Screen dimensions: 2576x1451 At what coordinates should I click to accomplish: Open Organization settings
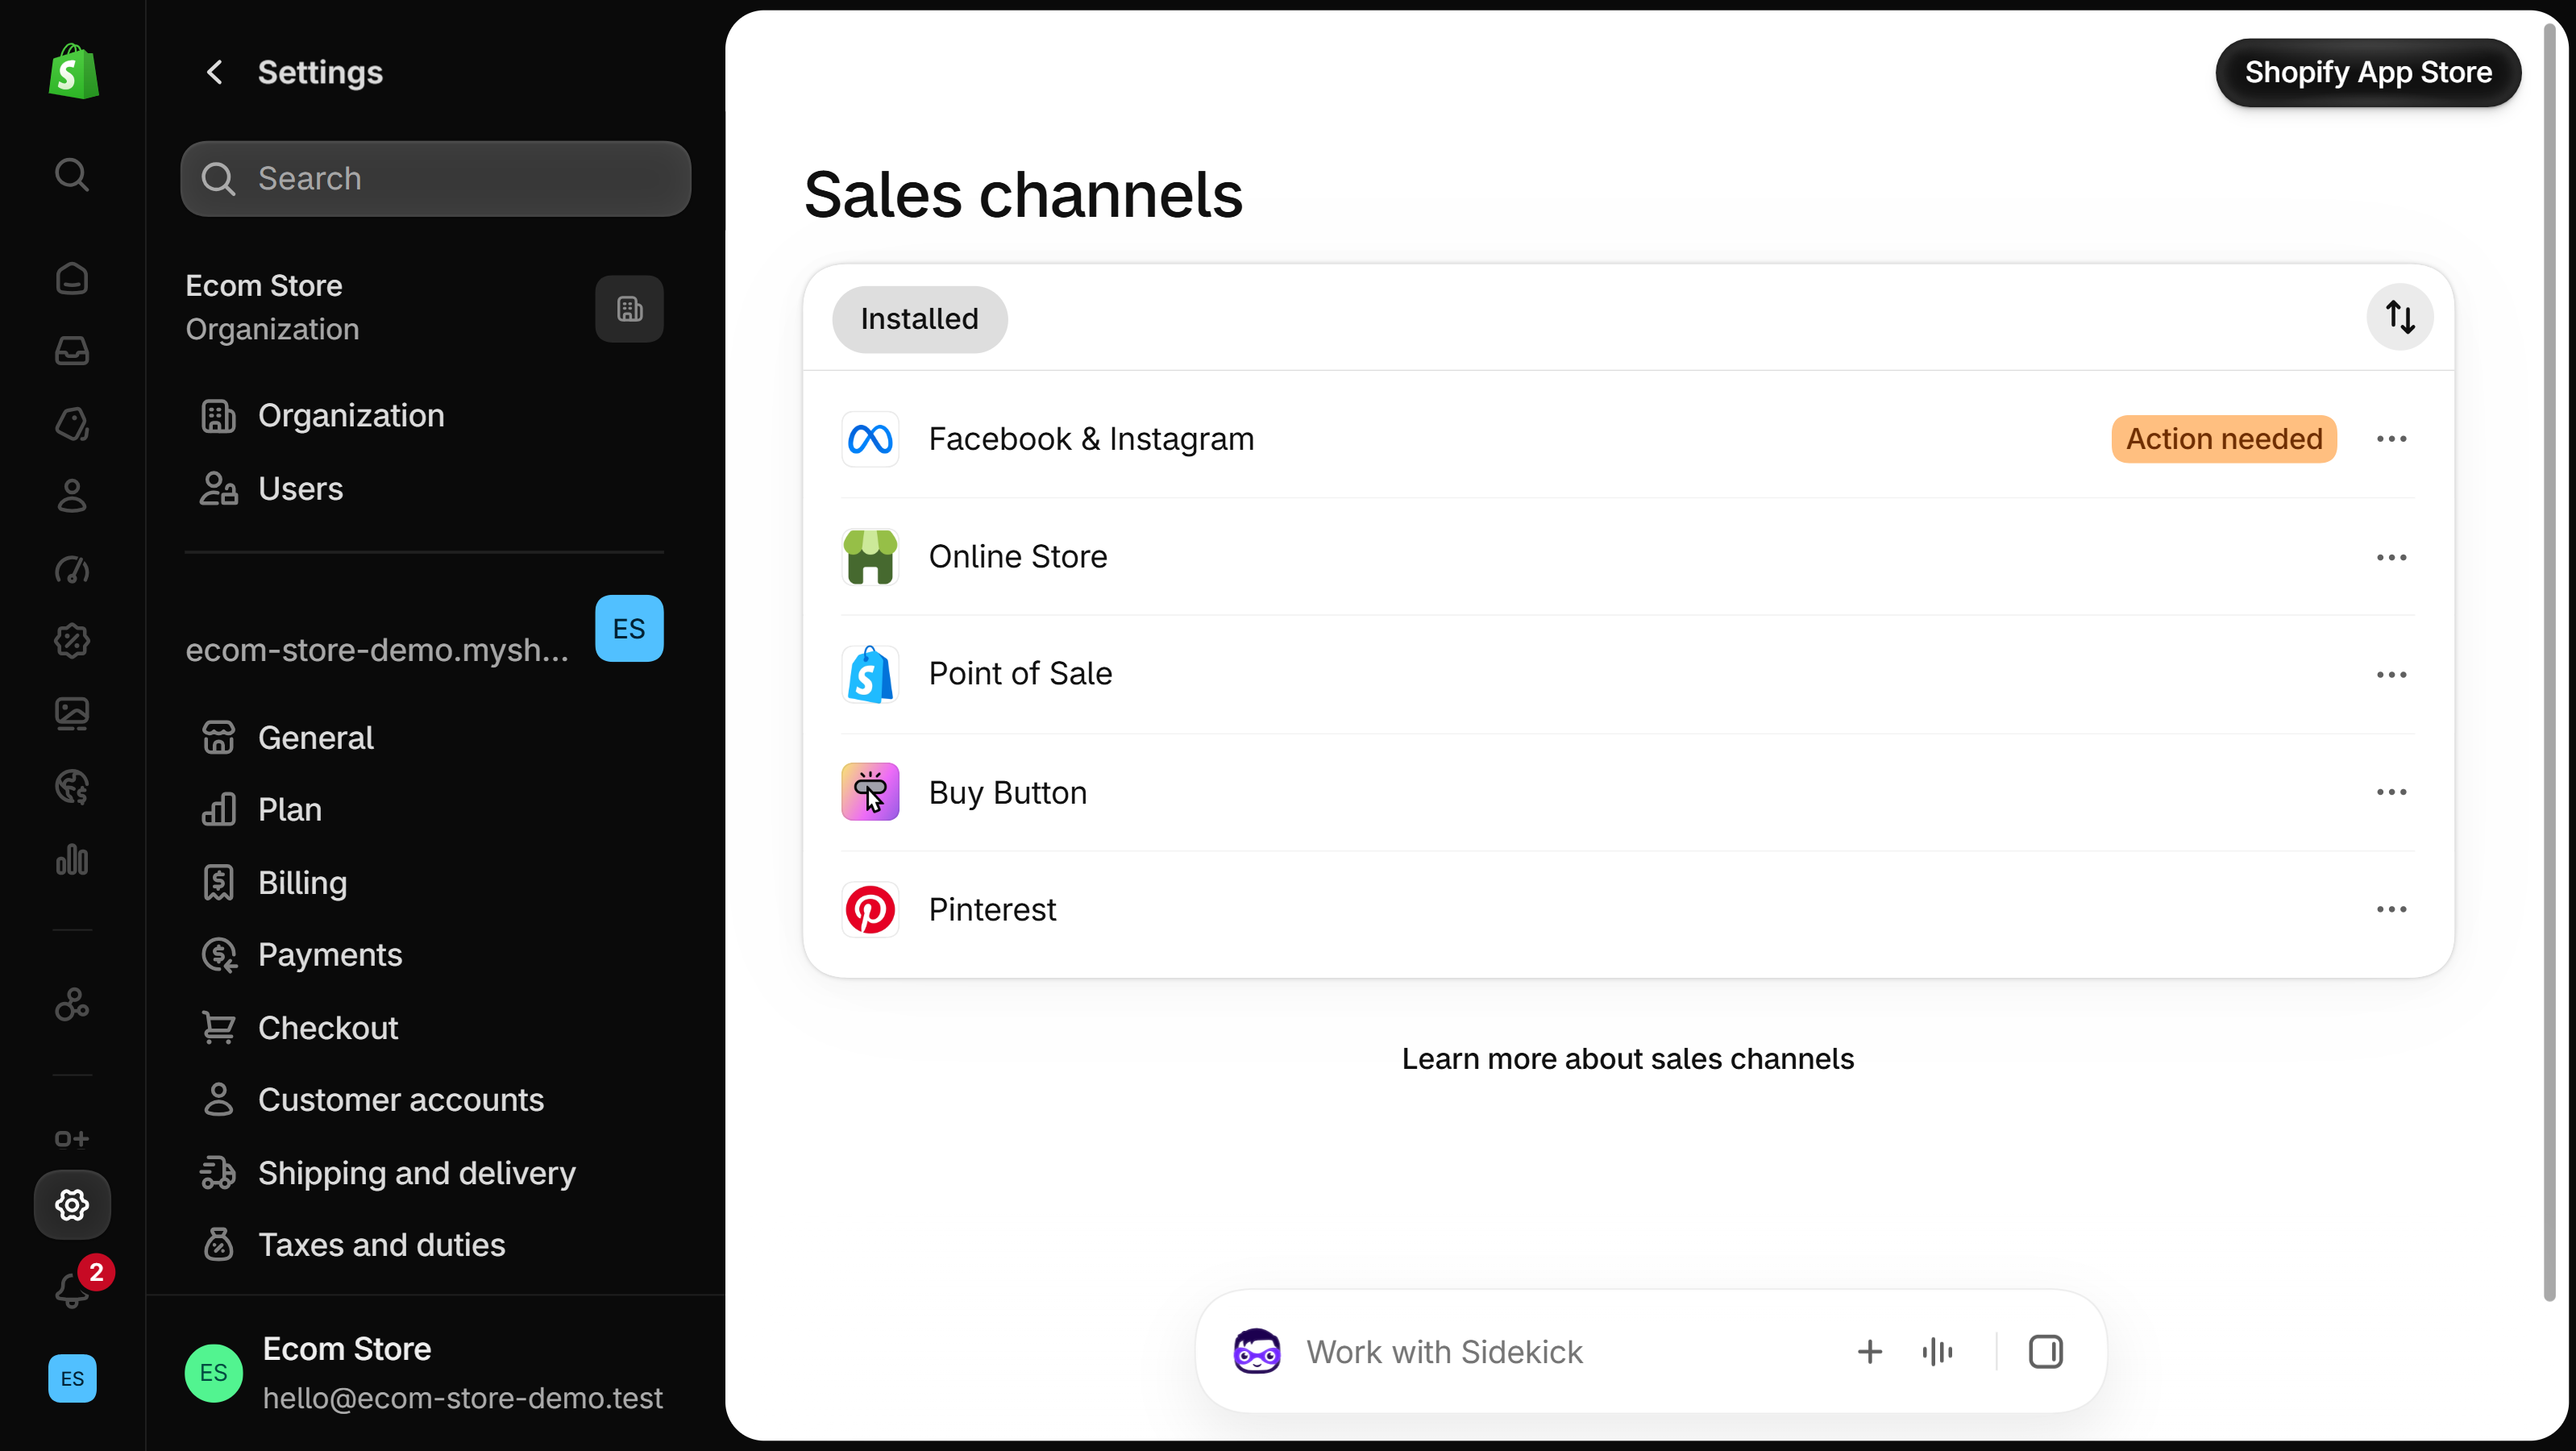pos(425,415)
